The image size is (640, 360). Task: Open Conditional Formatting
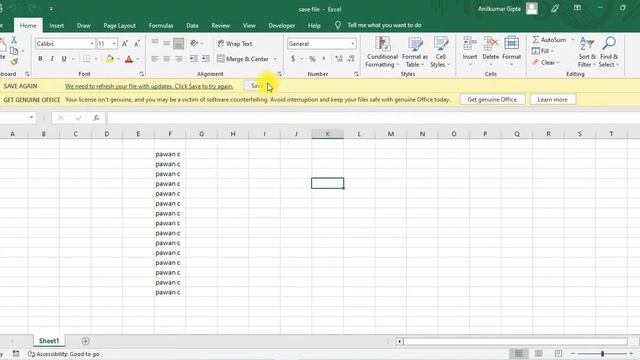[382, 52]
